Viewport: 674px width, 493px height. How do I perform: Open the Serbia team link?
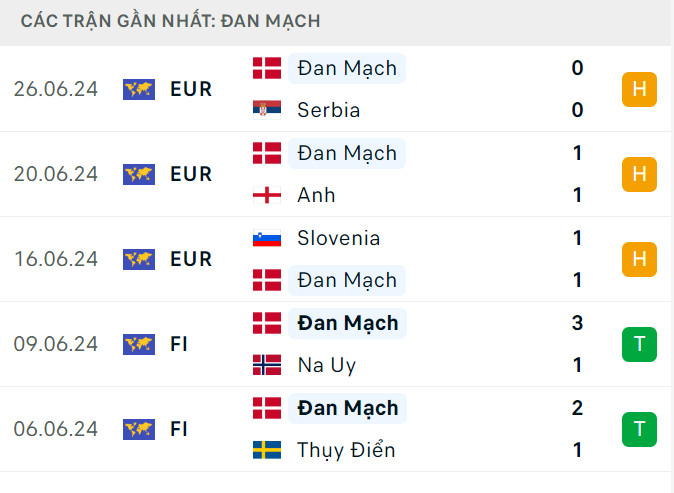(328, 110)
